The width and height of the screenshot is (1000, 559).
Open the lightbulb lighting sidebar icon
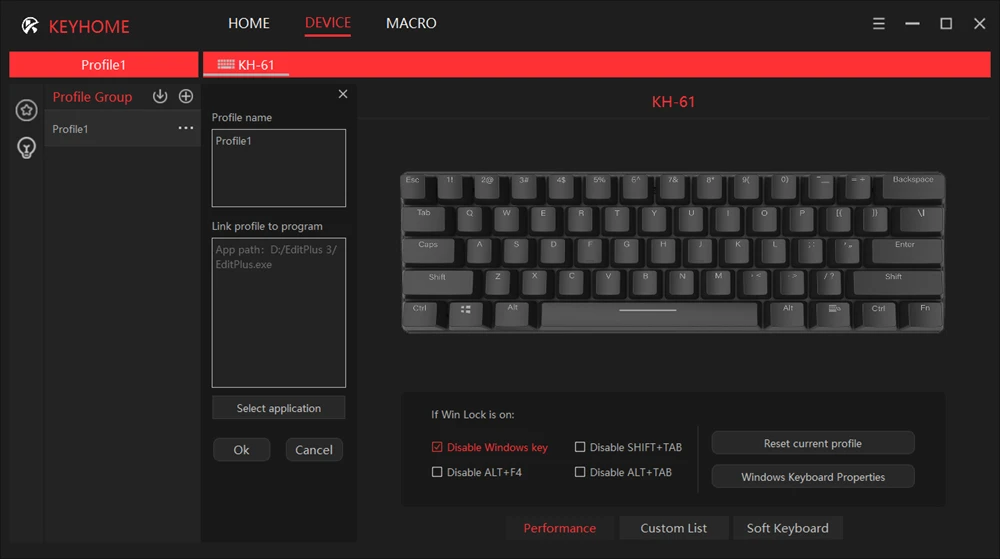click(26, 148)
